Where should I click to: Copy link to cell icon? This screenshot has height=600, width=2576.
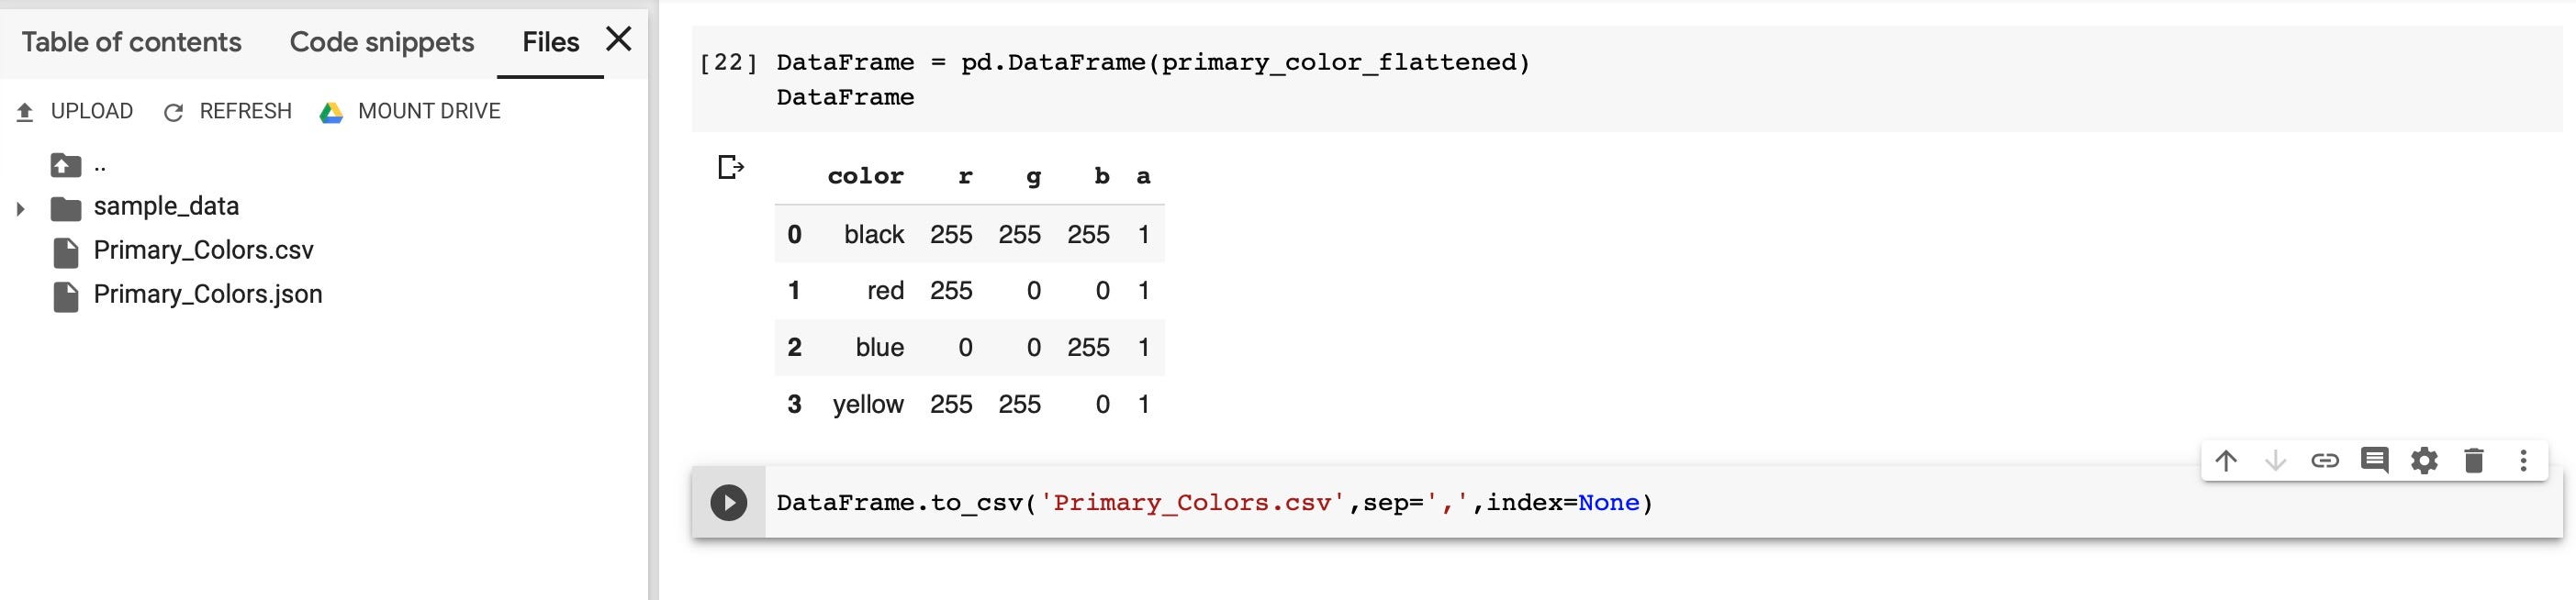pyautogui.click(x=2325, y=460)
